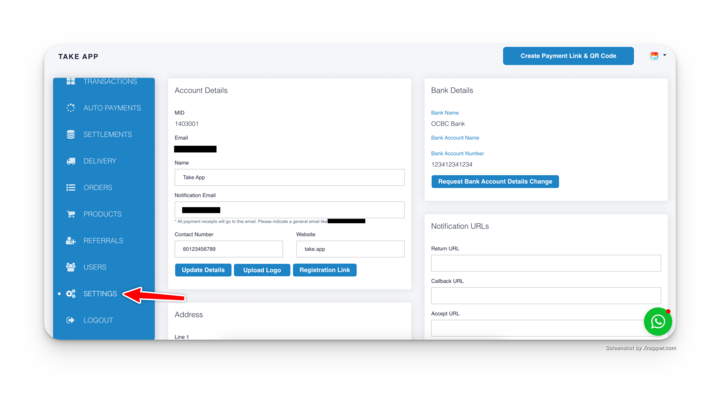Click the Settlements database icon
Screen dimensions: 720x395
(x=70, y=135)
